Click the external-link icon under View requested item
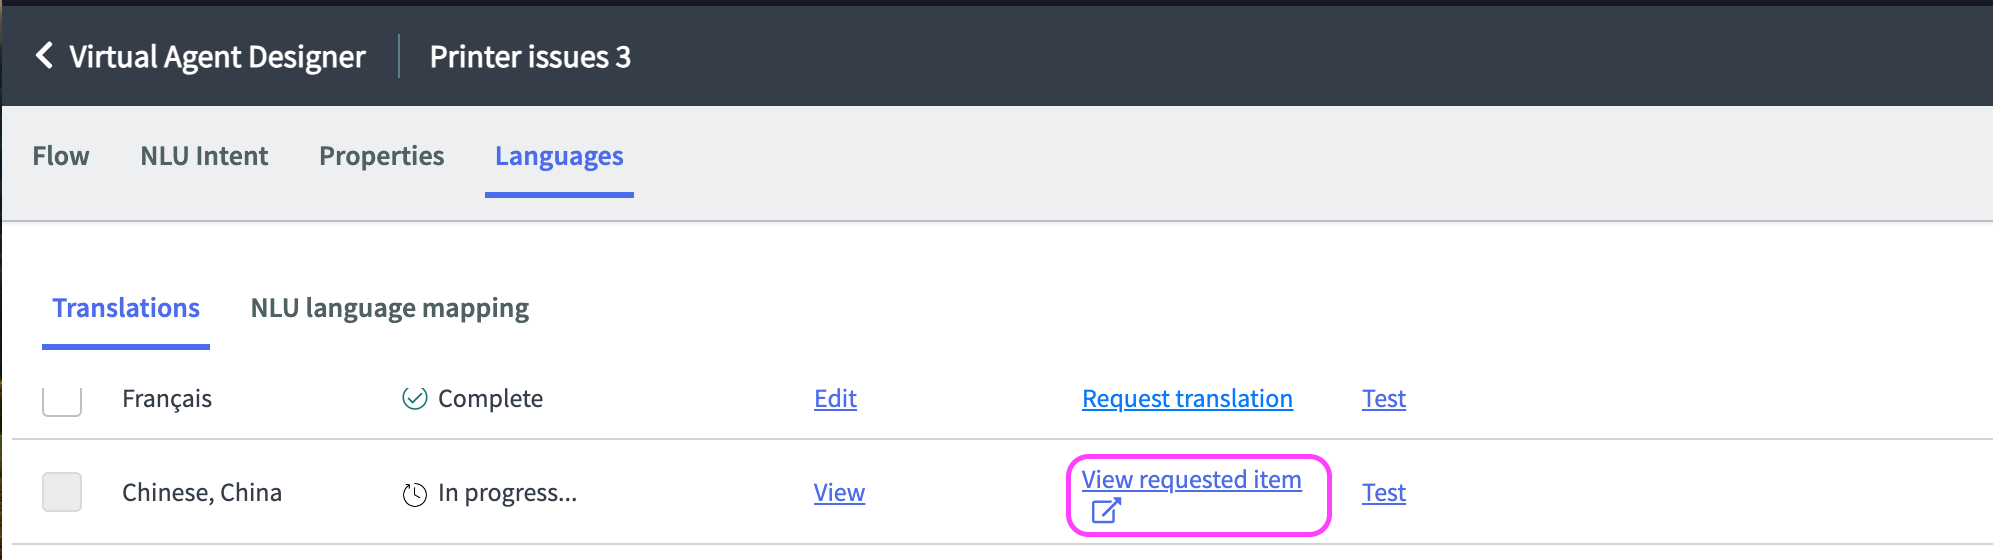The width and height of the screenshot is (1993, 560). (1105, 512)
